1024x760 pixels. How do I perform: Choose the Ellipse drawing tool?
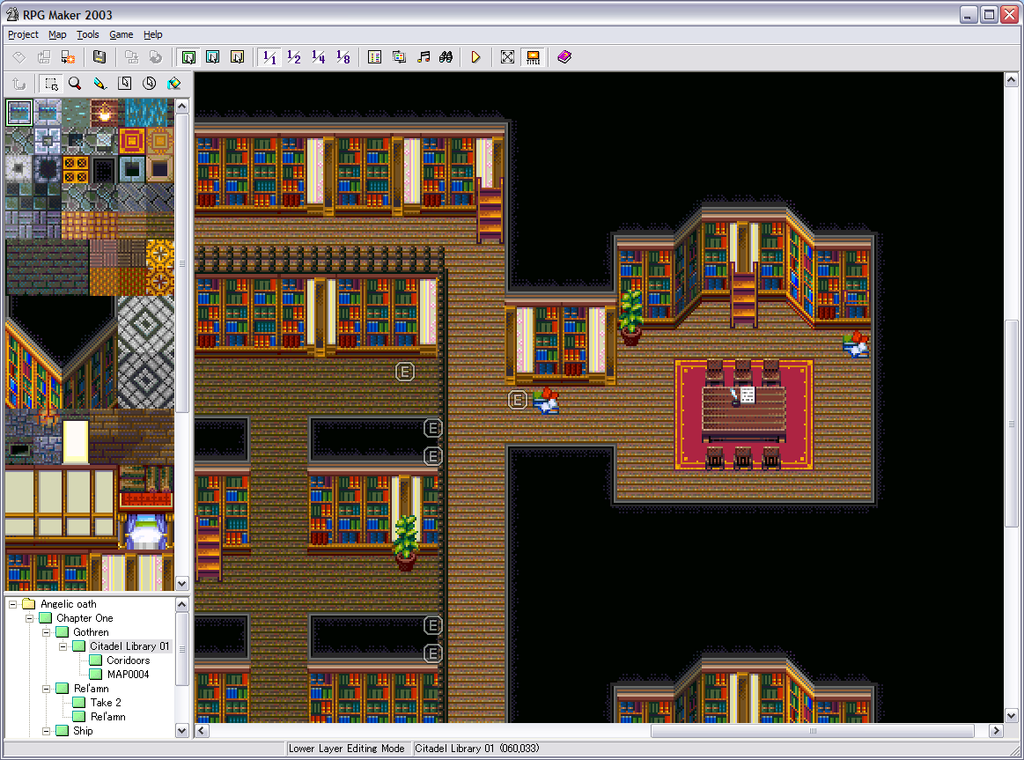point(150,84)
